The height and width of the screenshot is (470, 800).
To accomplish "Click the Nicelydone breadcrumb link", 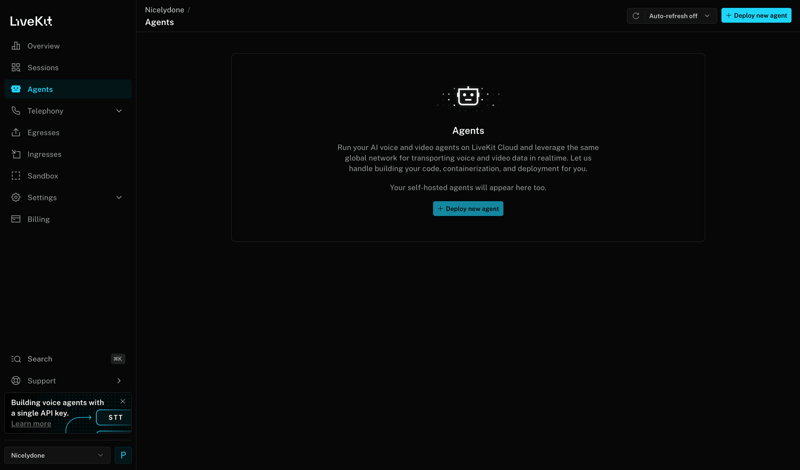I will pyautogui.click(x=164, y=10).
